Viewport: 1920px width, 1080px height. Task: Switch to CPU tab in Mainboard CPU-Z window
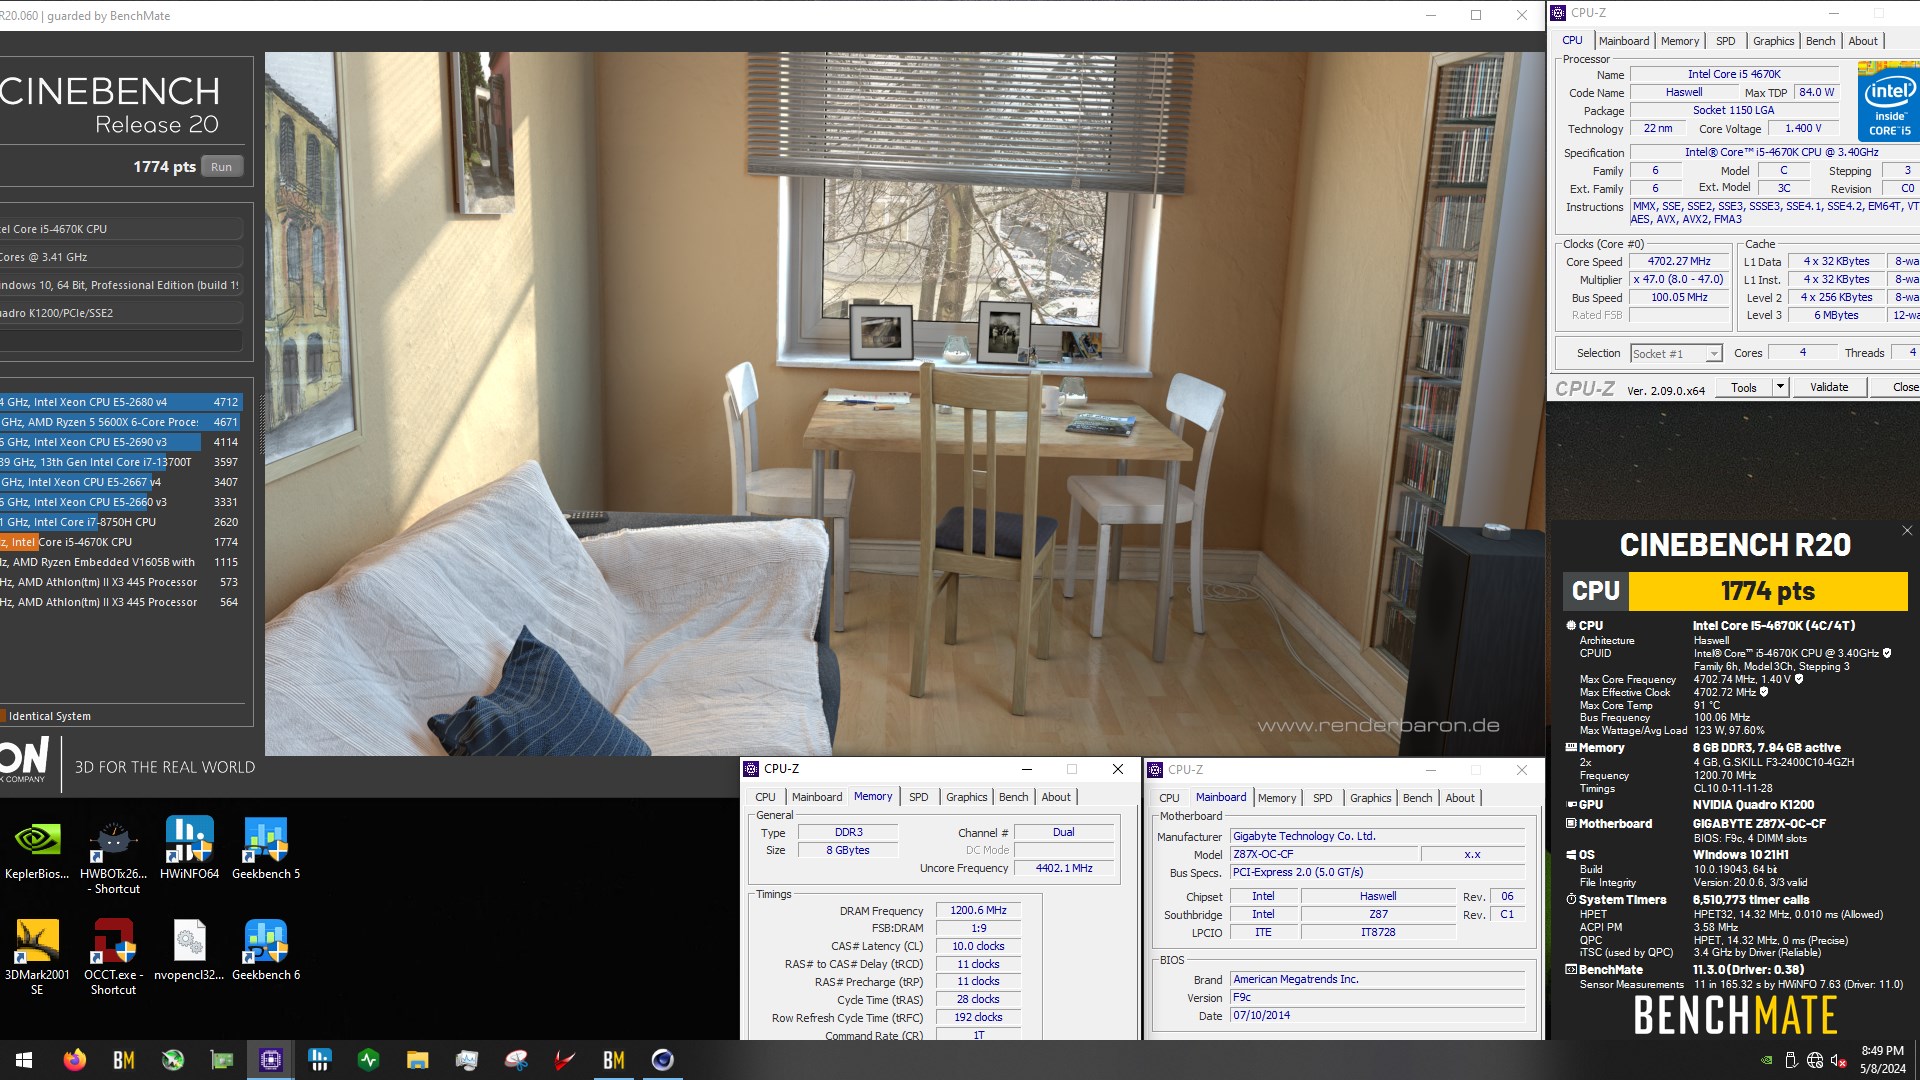pyautogui.click(x=1169, y=798)
